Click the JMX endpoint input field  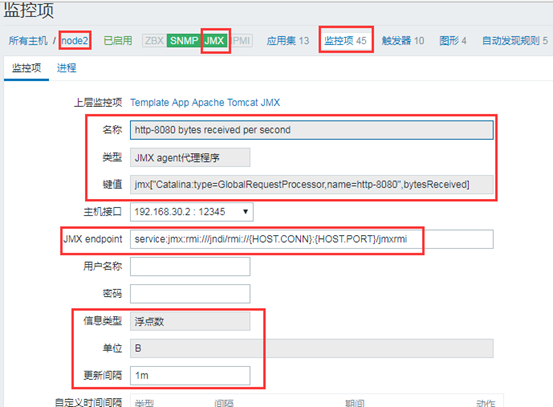(312, 239)
